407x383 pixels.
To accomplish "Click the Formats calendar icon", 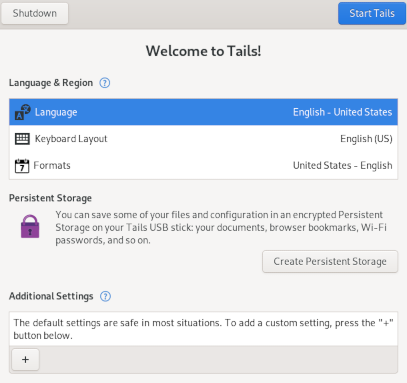I will click(22, 166).
